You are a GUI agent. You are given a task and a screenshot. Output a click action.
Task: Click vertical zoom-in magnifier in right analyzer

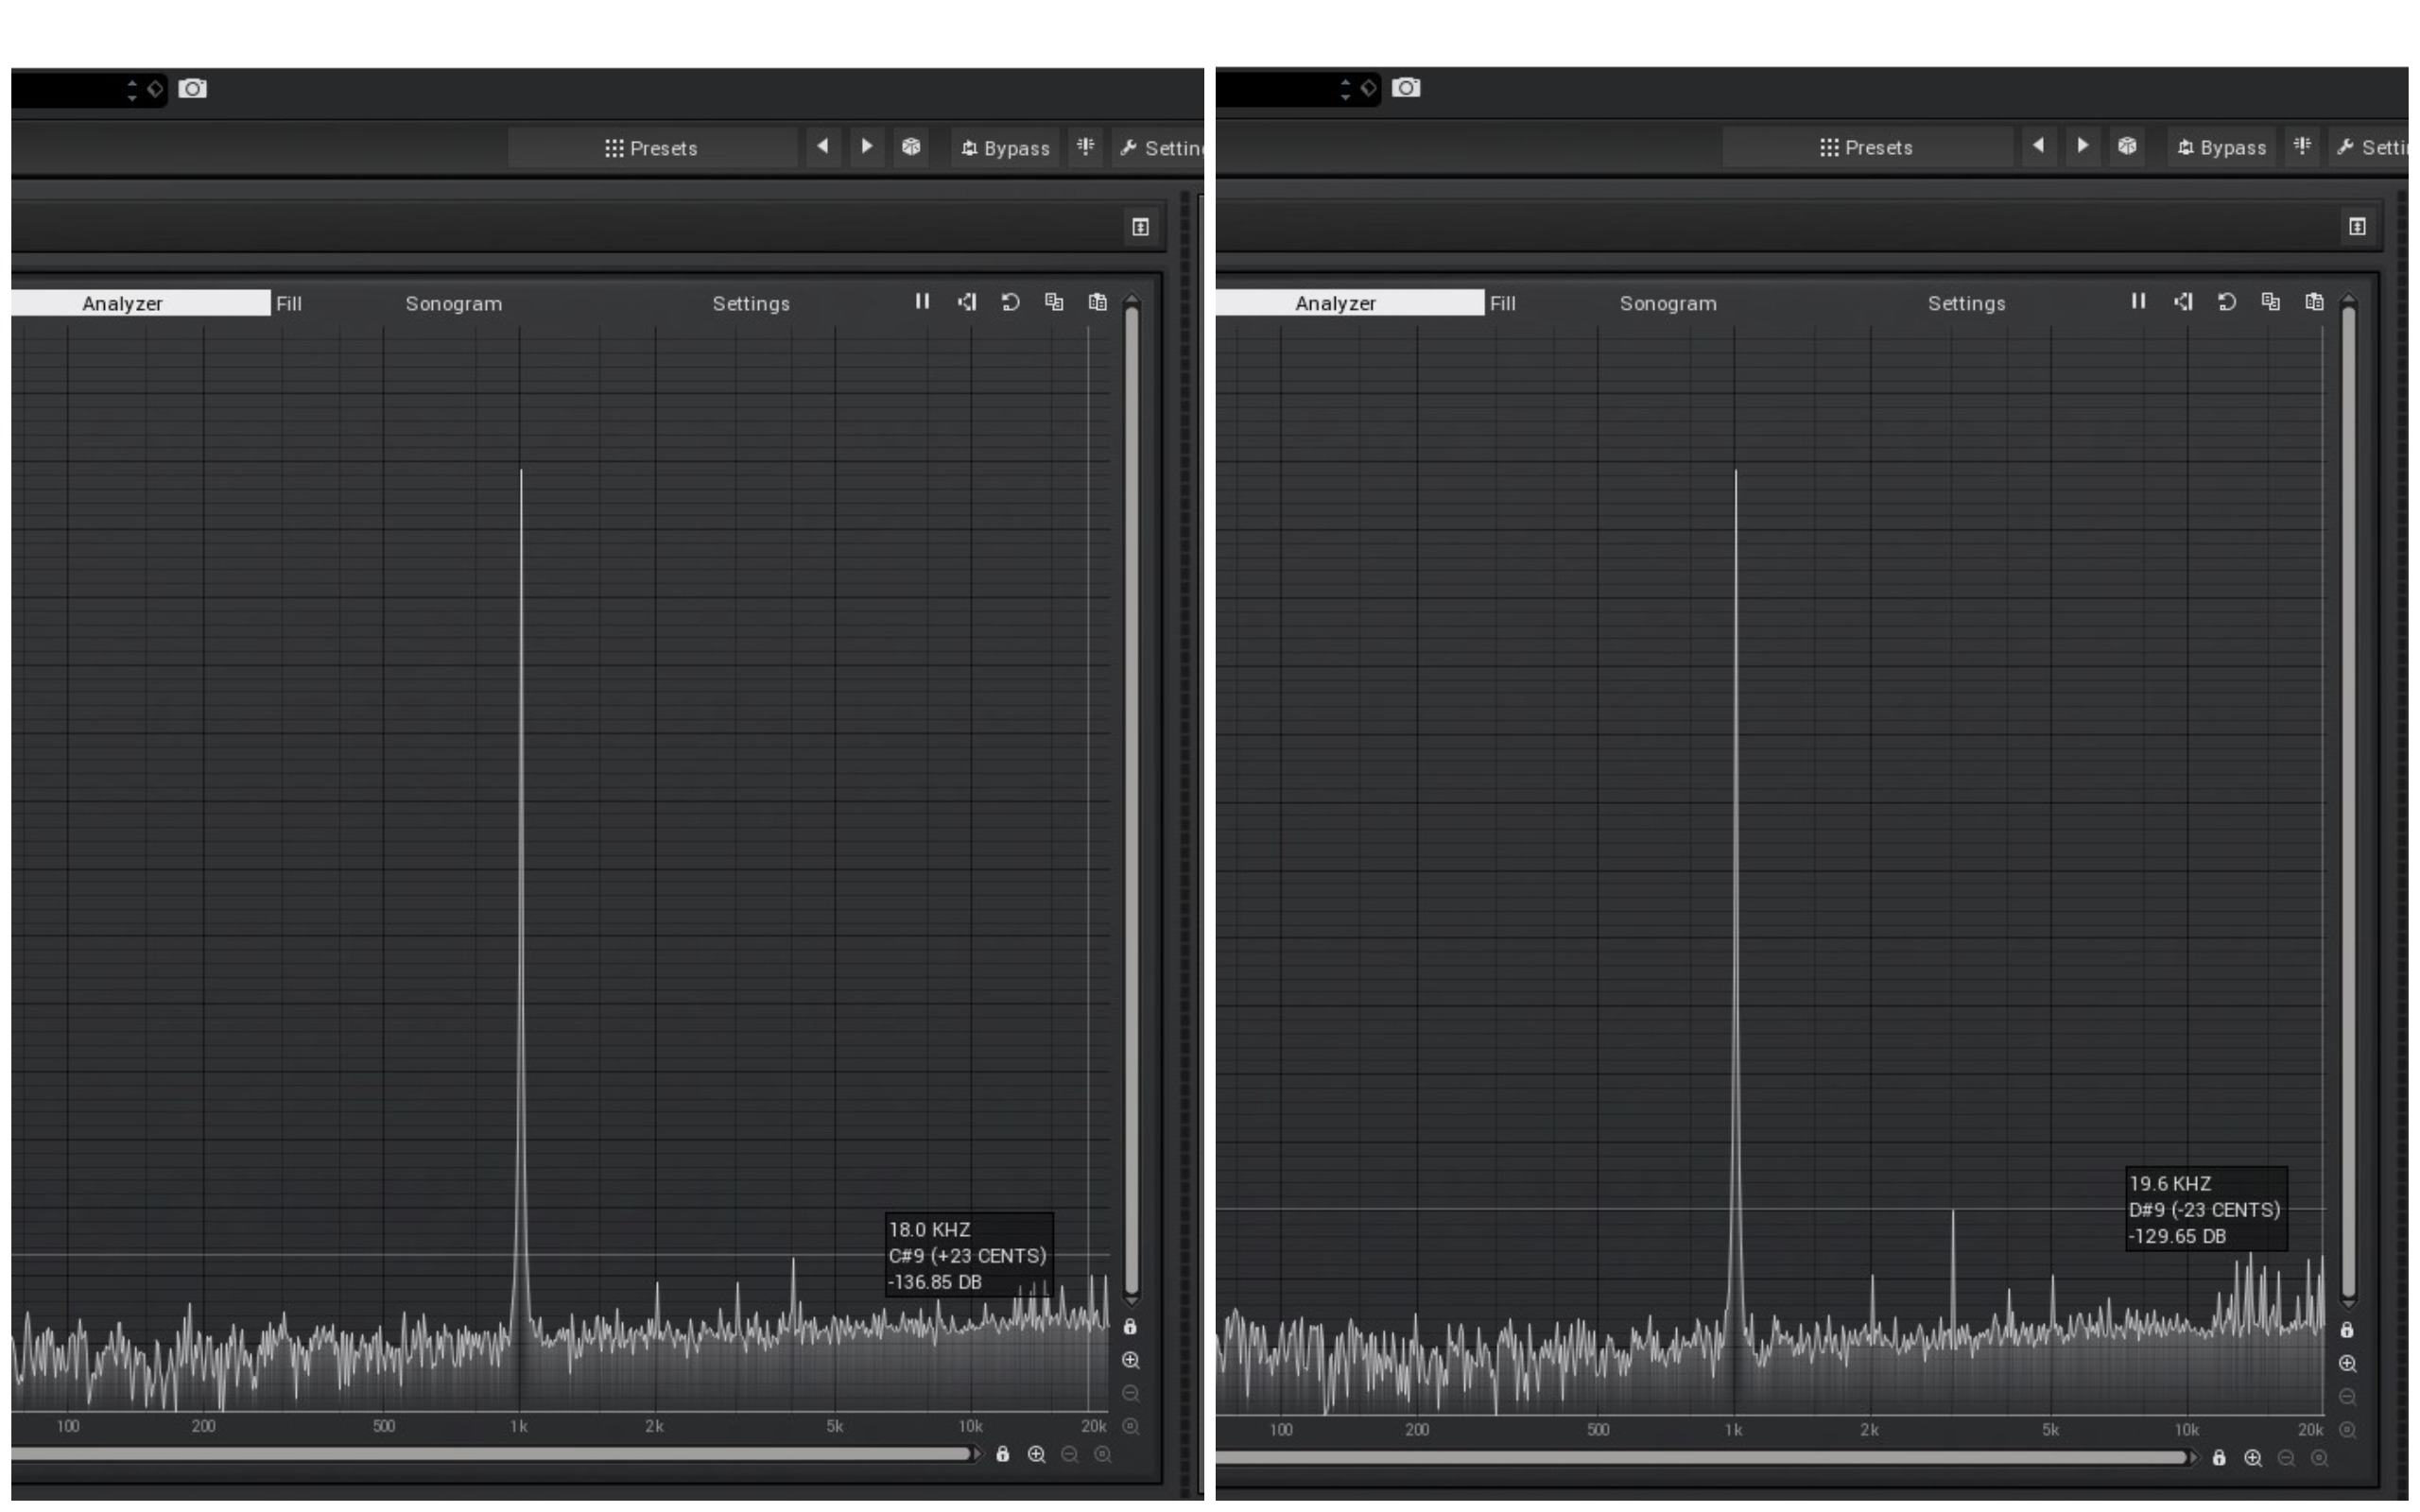tap(2348, 1364)
